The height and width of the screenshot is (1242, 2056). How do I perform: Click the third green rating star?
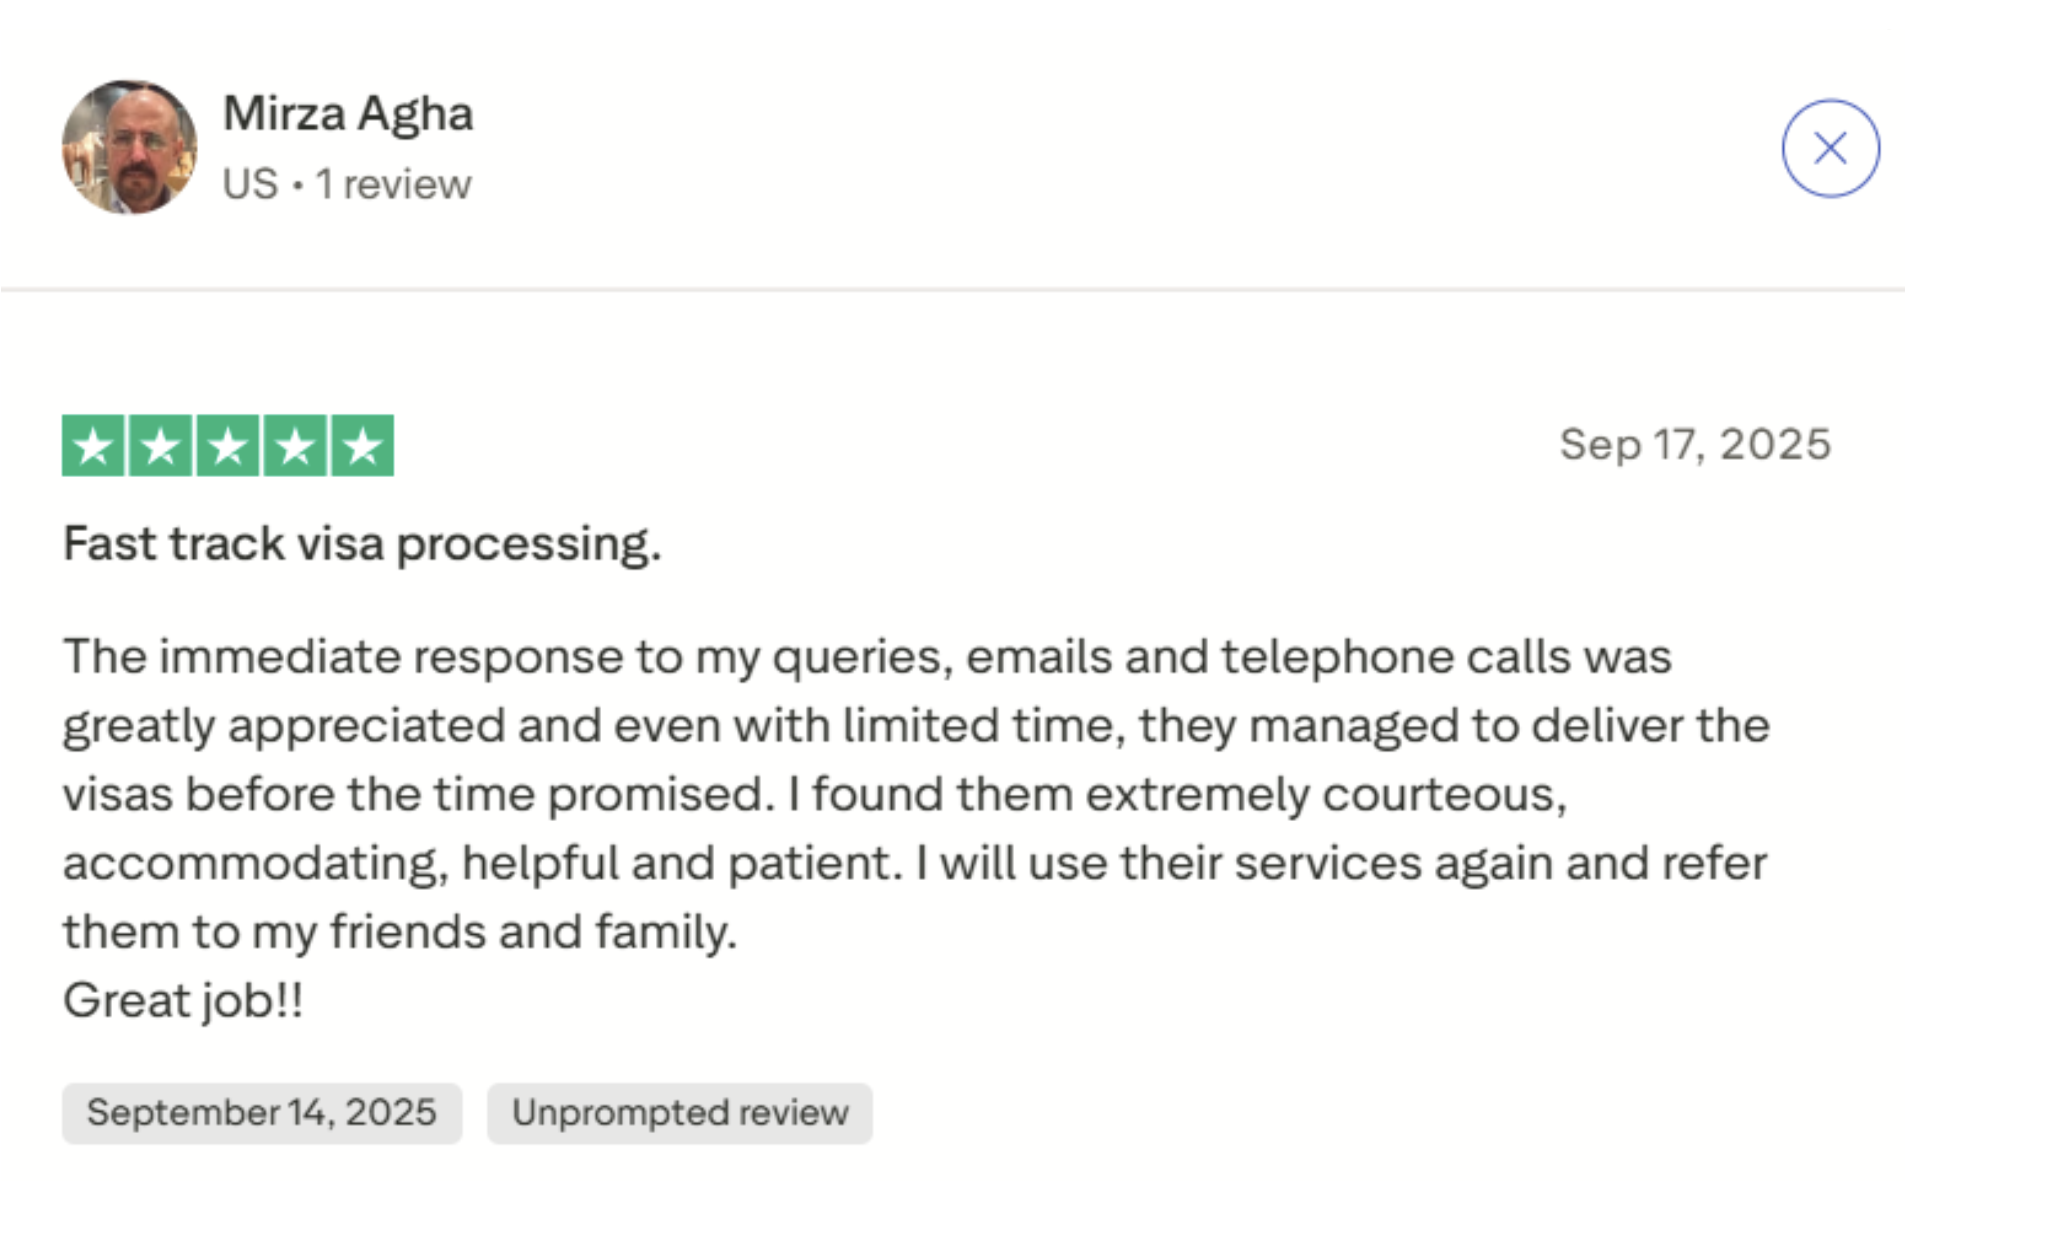228,446
